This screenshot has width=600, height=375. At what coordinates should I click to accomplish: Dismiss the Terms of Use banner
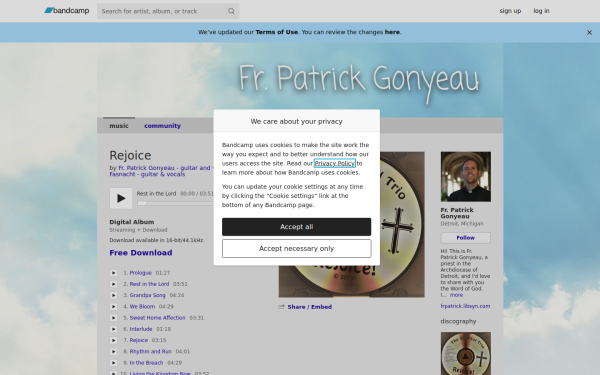click(589, 33)
